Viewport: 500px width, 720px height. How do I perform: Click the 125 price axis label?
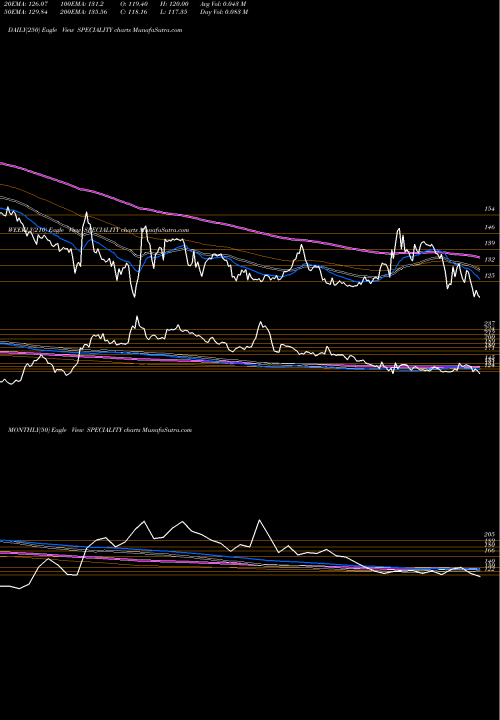[489, 276]
